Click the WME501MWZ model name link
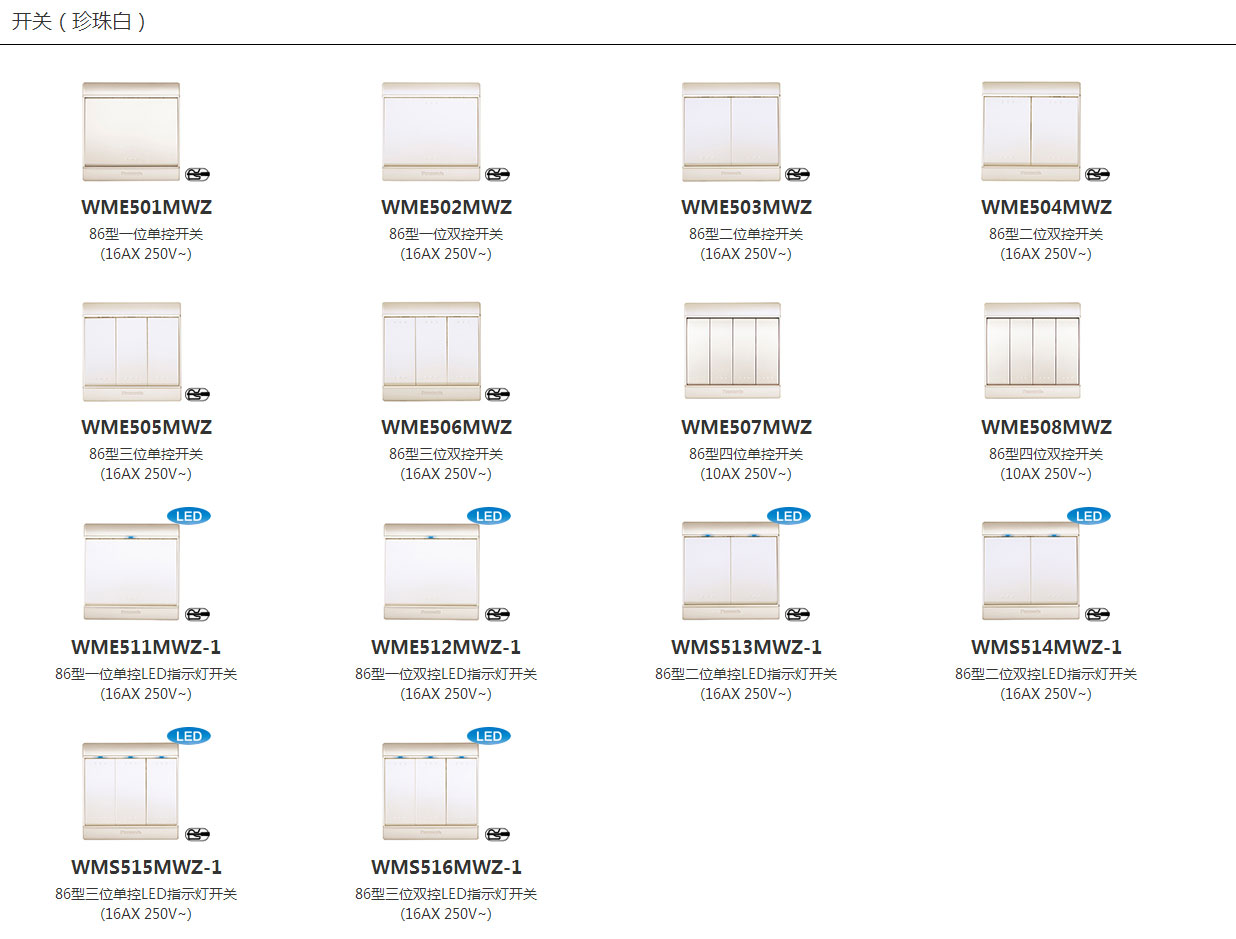The image size is (1236, 939). (x=146, y=207)
